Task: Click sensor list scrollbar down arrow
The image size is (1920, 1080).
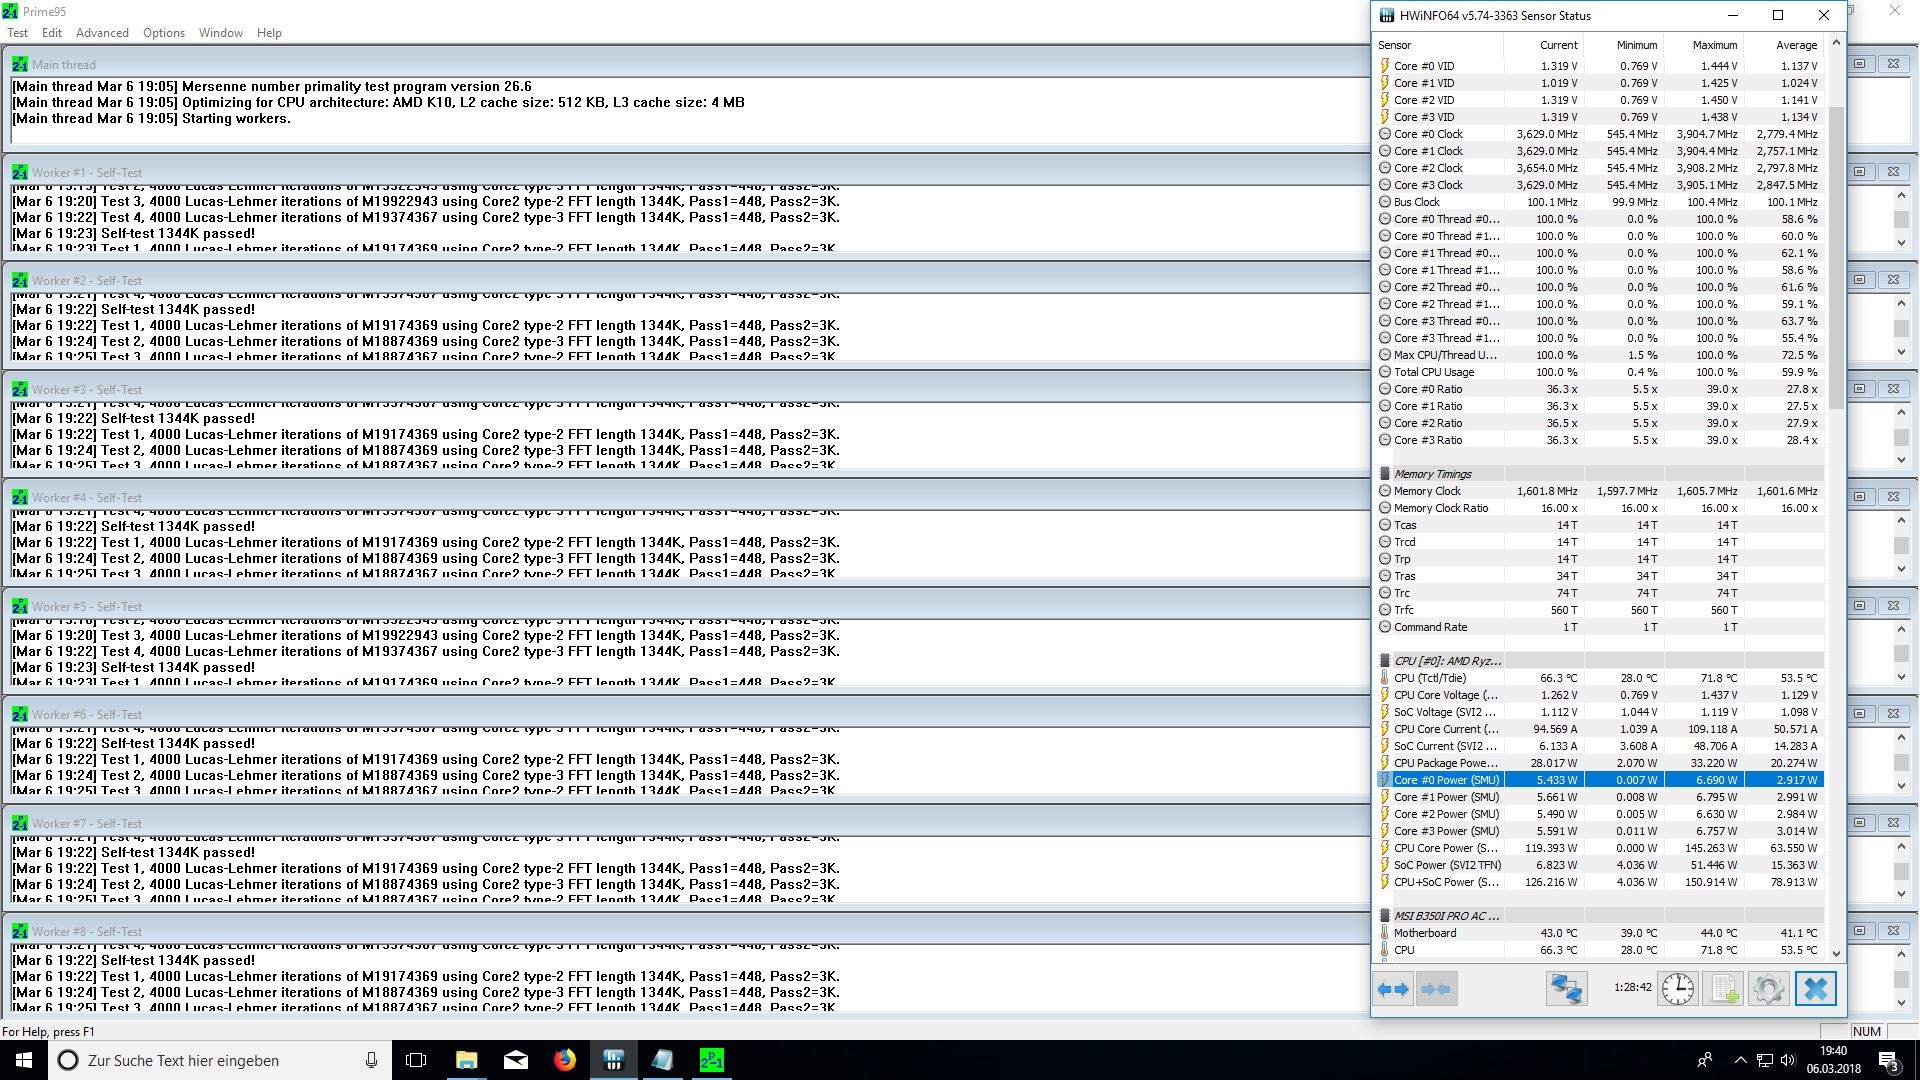Action: click(1836, 953)
